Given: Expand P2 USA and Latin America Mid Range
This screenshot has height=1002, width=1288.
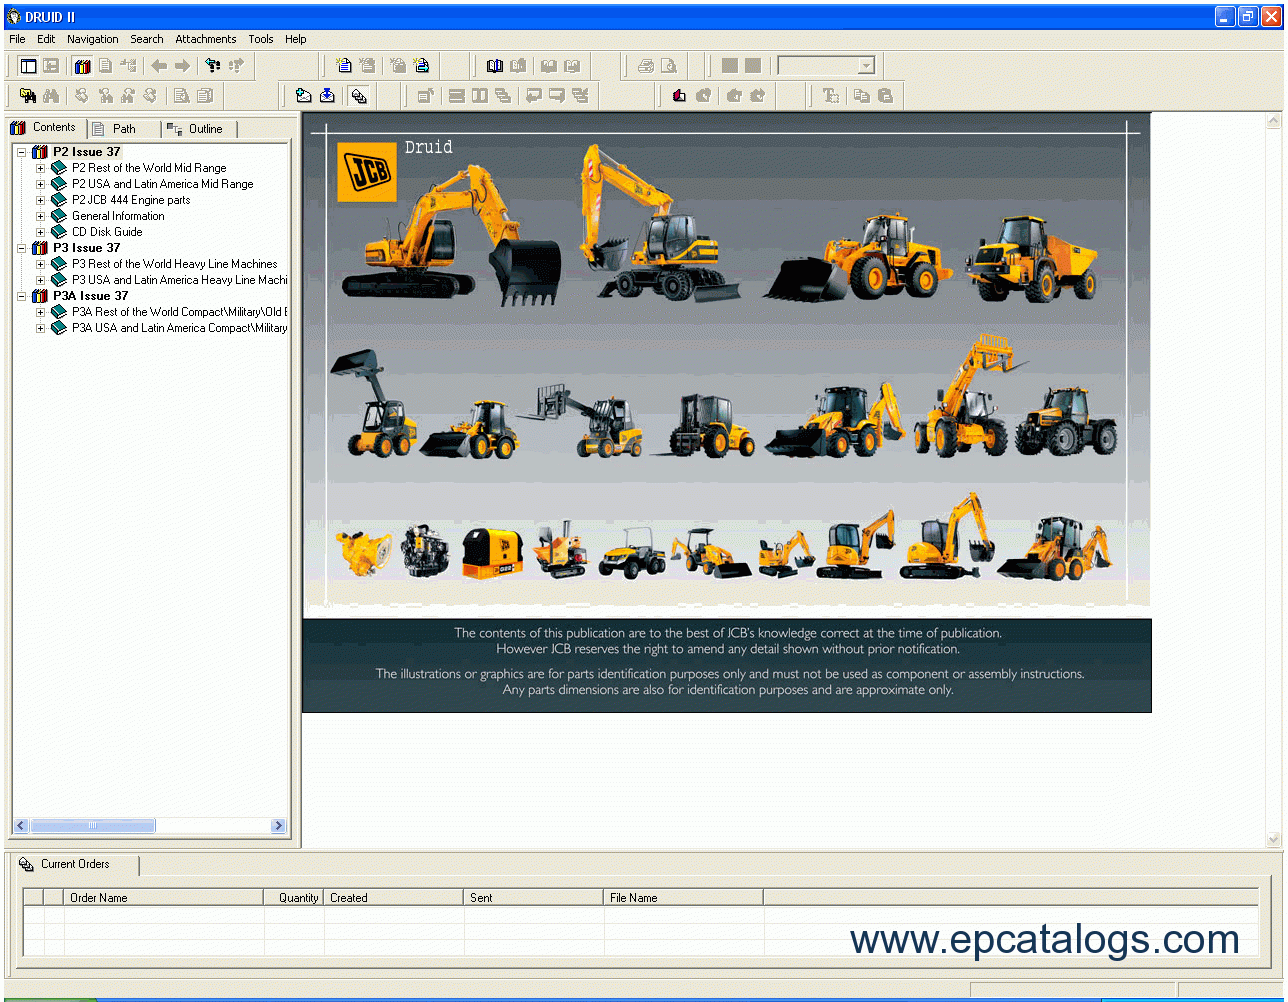Looking at the screenshot, I should tap(41, 184).
